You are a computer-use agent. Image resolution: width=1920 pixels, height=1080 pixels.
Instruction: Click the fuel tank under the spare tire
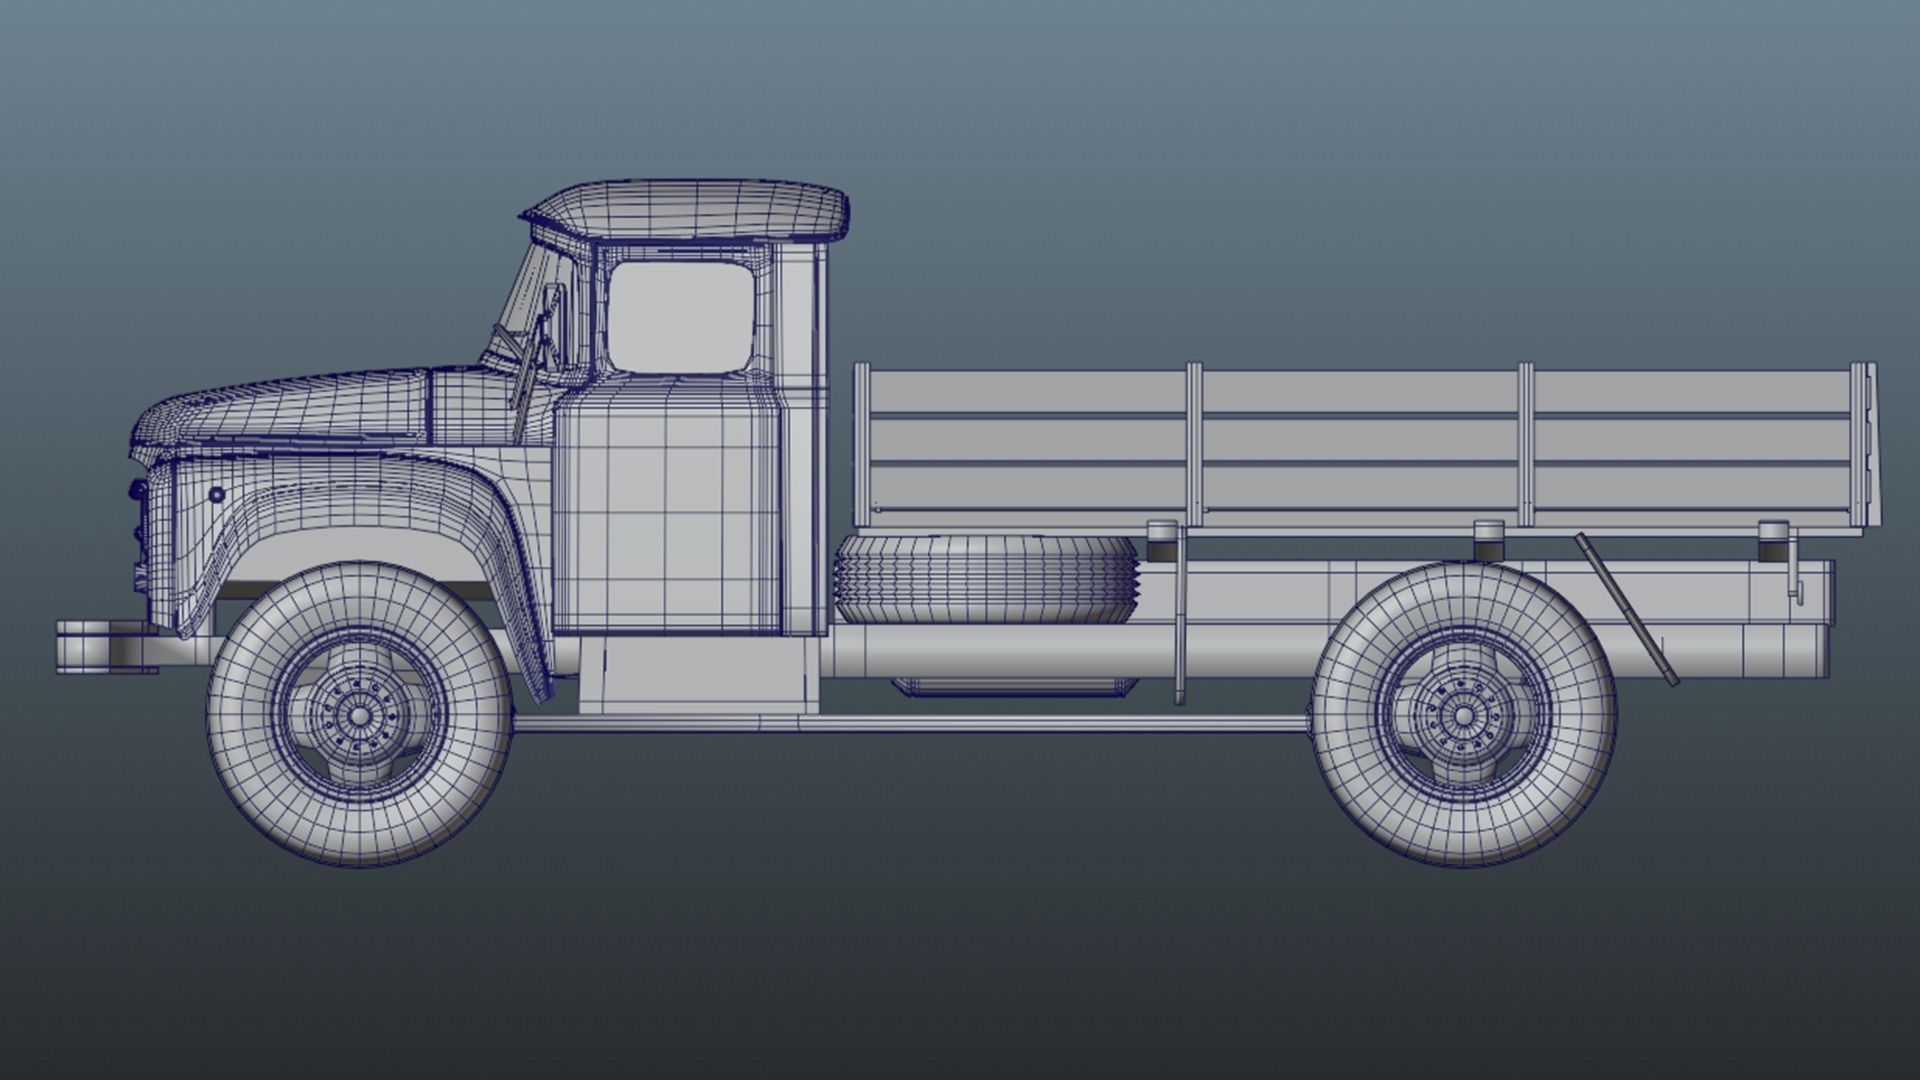tap(1014, 686)
